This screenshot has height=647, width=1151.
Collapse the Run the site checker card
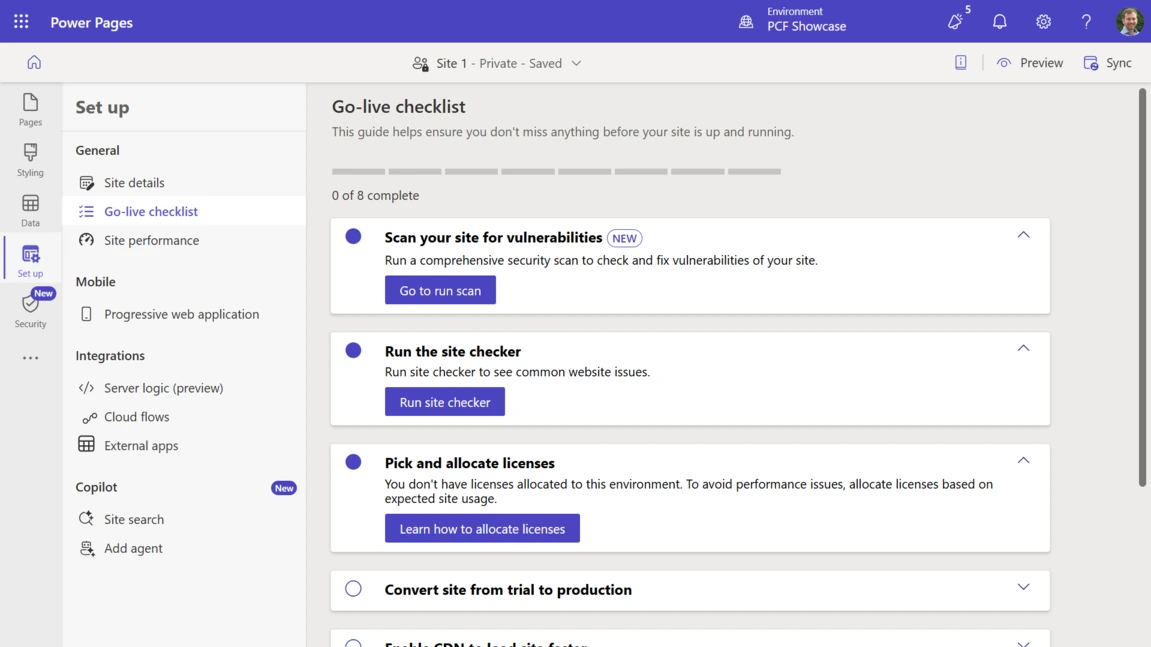(1023, 348)
